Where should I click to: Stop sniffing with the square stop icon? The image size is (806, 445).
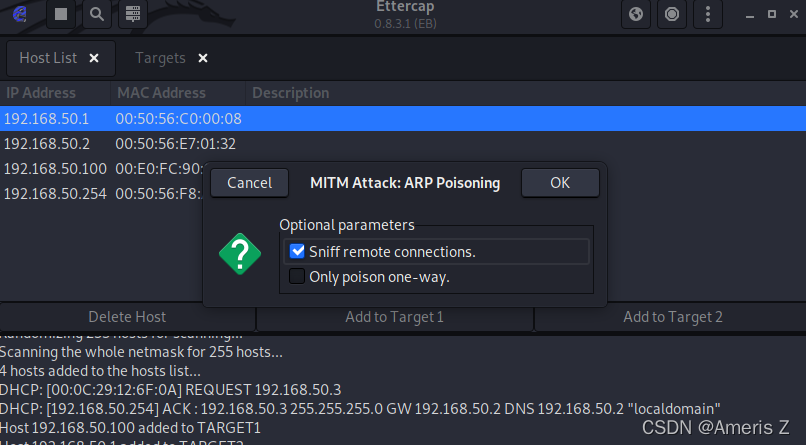pos(61,14)
